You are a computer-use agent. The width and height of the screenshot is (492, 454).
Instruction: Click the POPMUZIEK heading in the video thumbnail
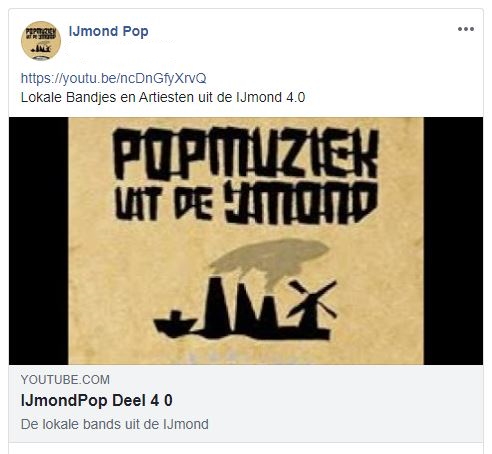(245, 153)
